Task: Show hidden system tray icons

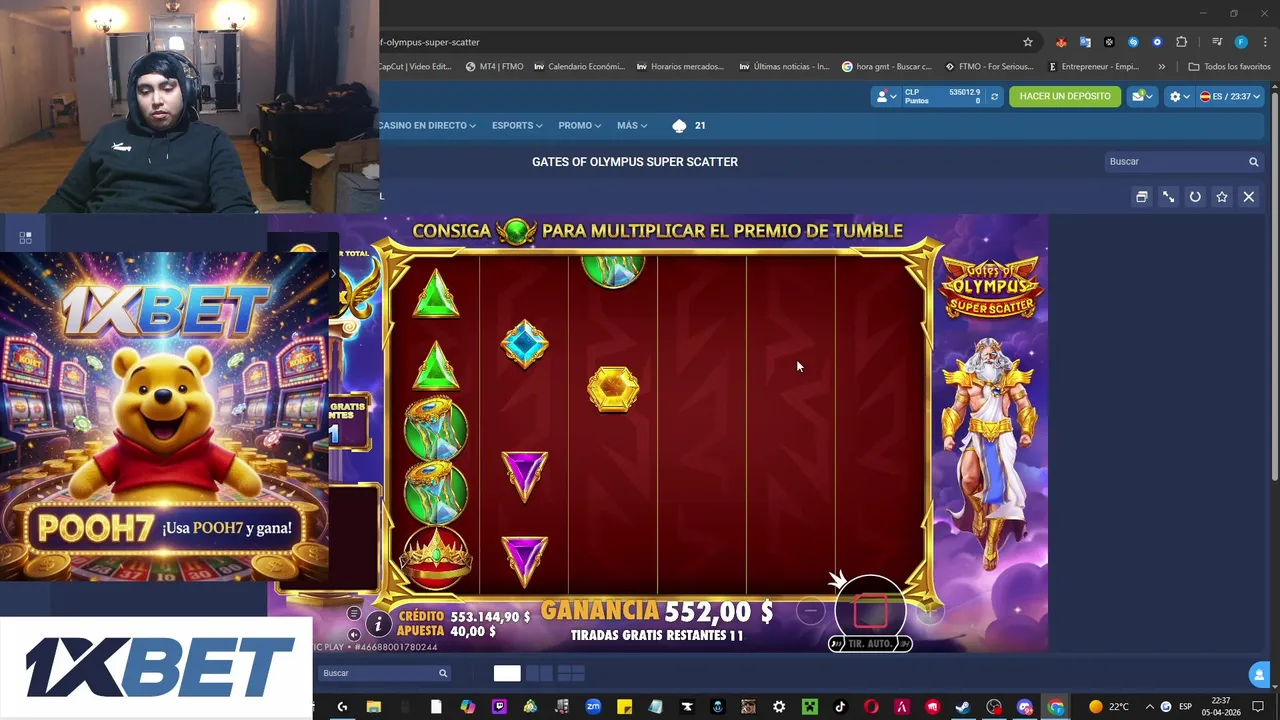Action: (1149, 707)
